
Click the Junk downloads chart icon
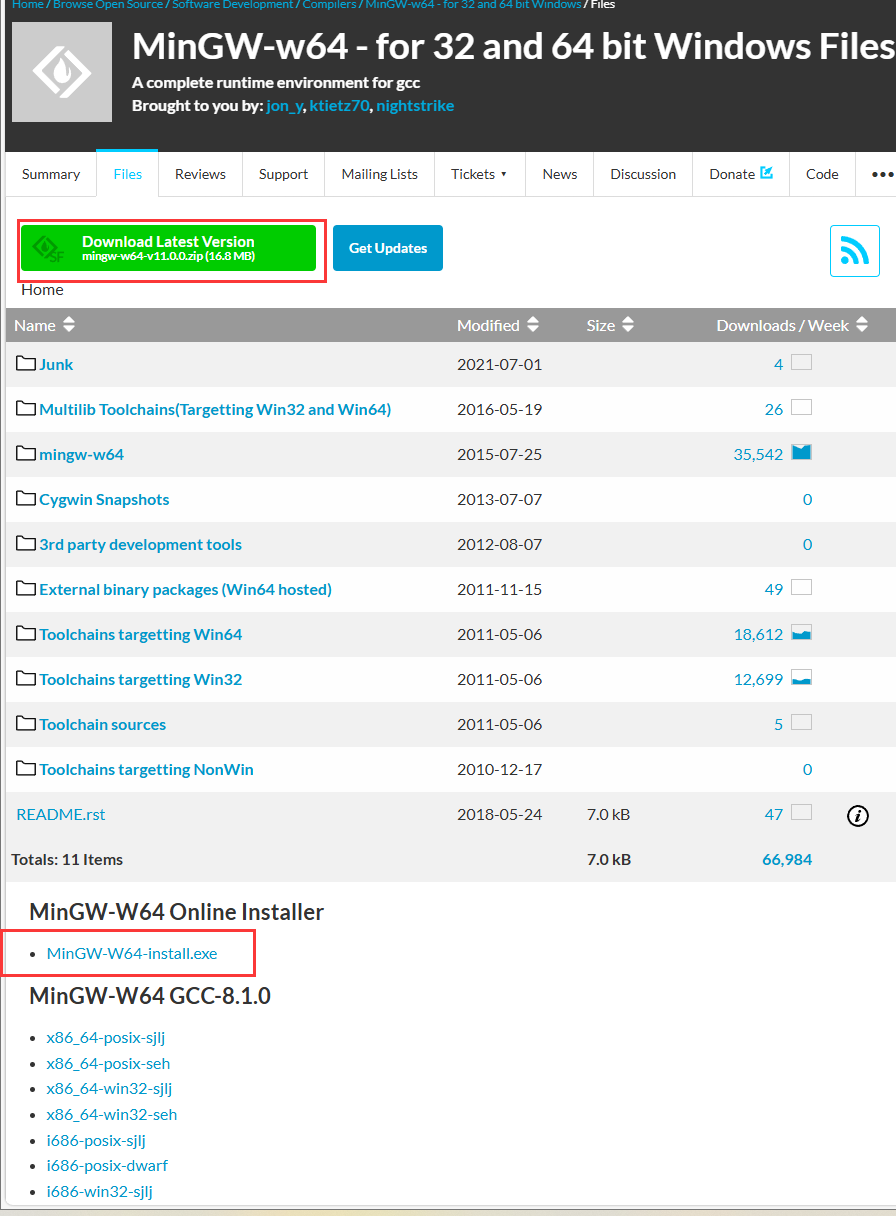[801, 363]
